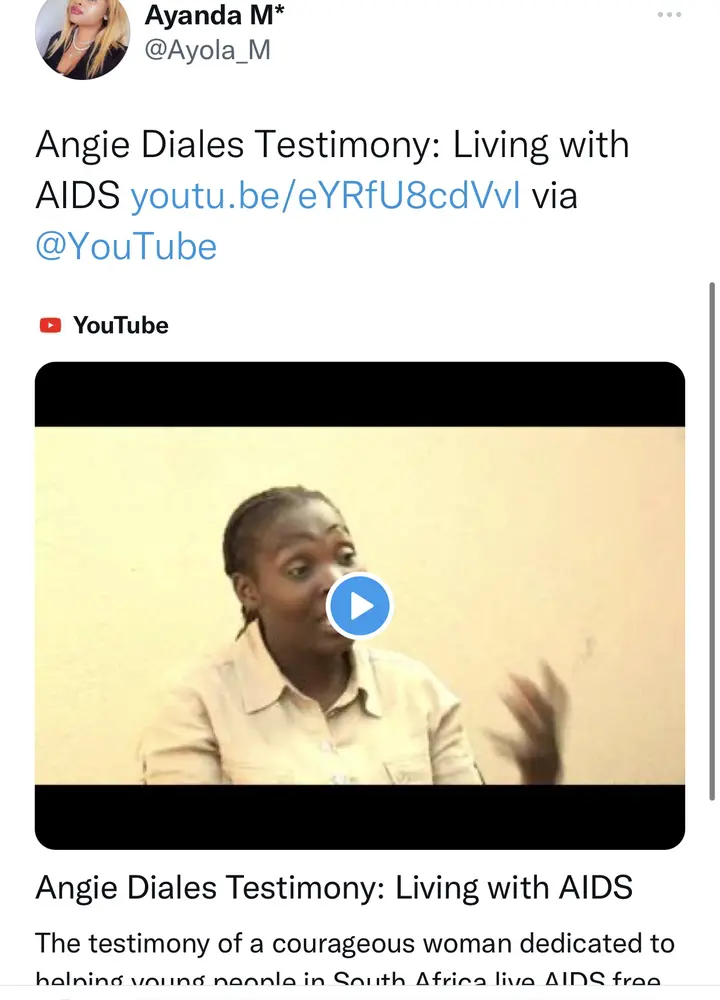Click the @Ayola_M handle
The width and height of the screenshot is (720, 1000).
click(x=208, y=50)
